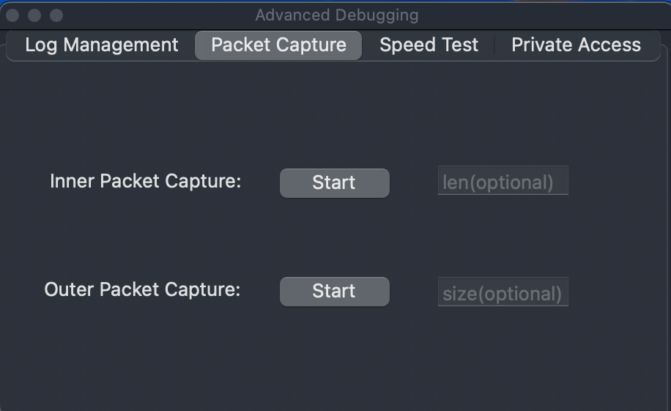Viewport: 671px width, 411px height.
Task: Click the size(optional) input field
Action: pyautogui.click(x=503, y=293)
